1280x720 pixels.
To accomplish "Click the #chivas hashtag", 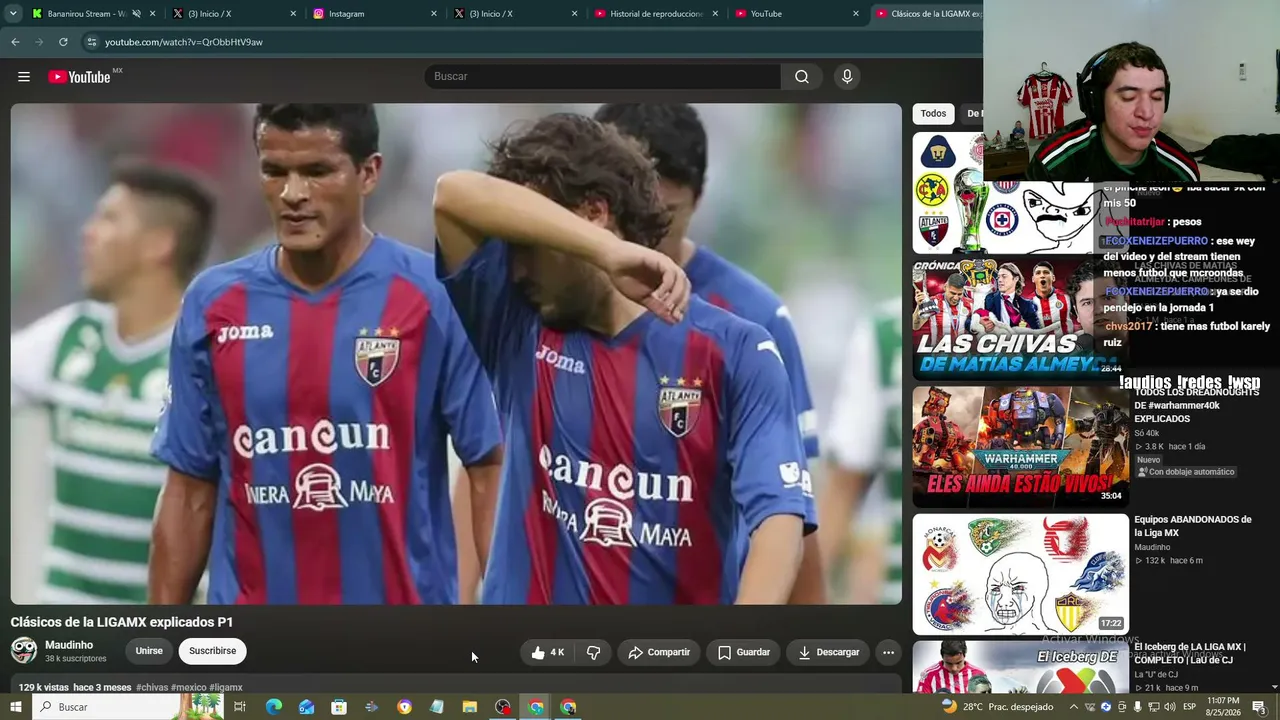I will click(x=152, y=688).
